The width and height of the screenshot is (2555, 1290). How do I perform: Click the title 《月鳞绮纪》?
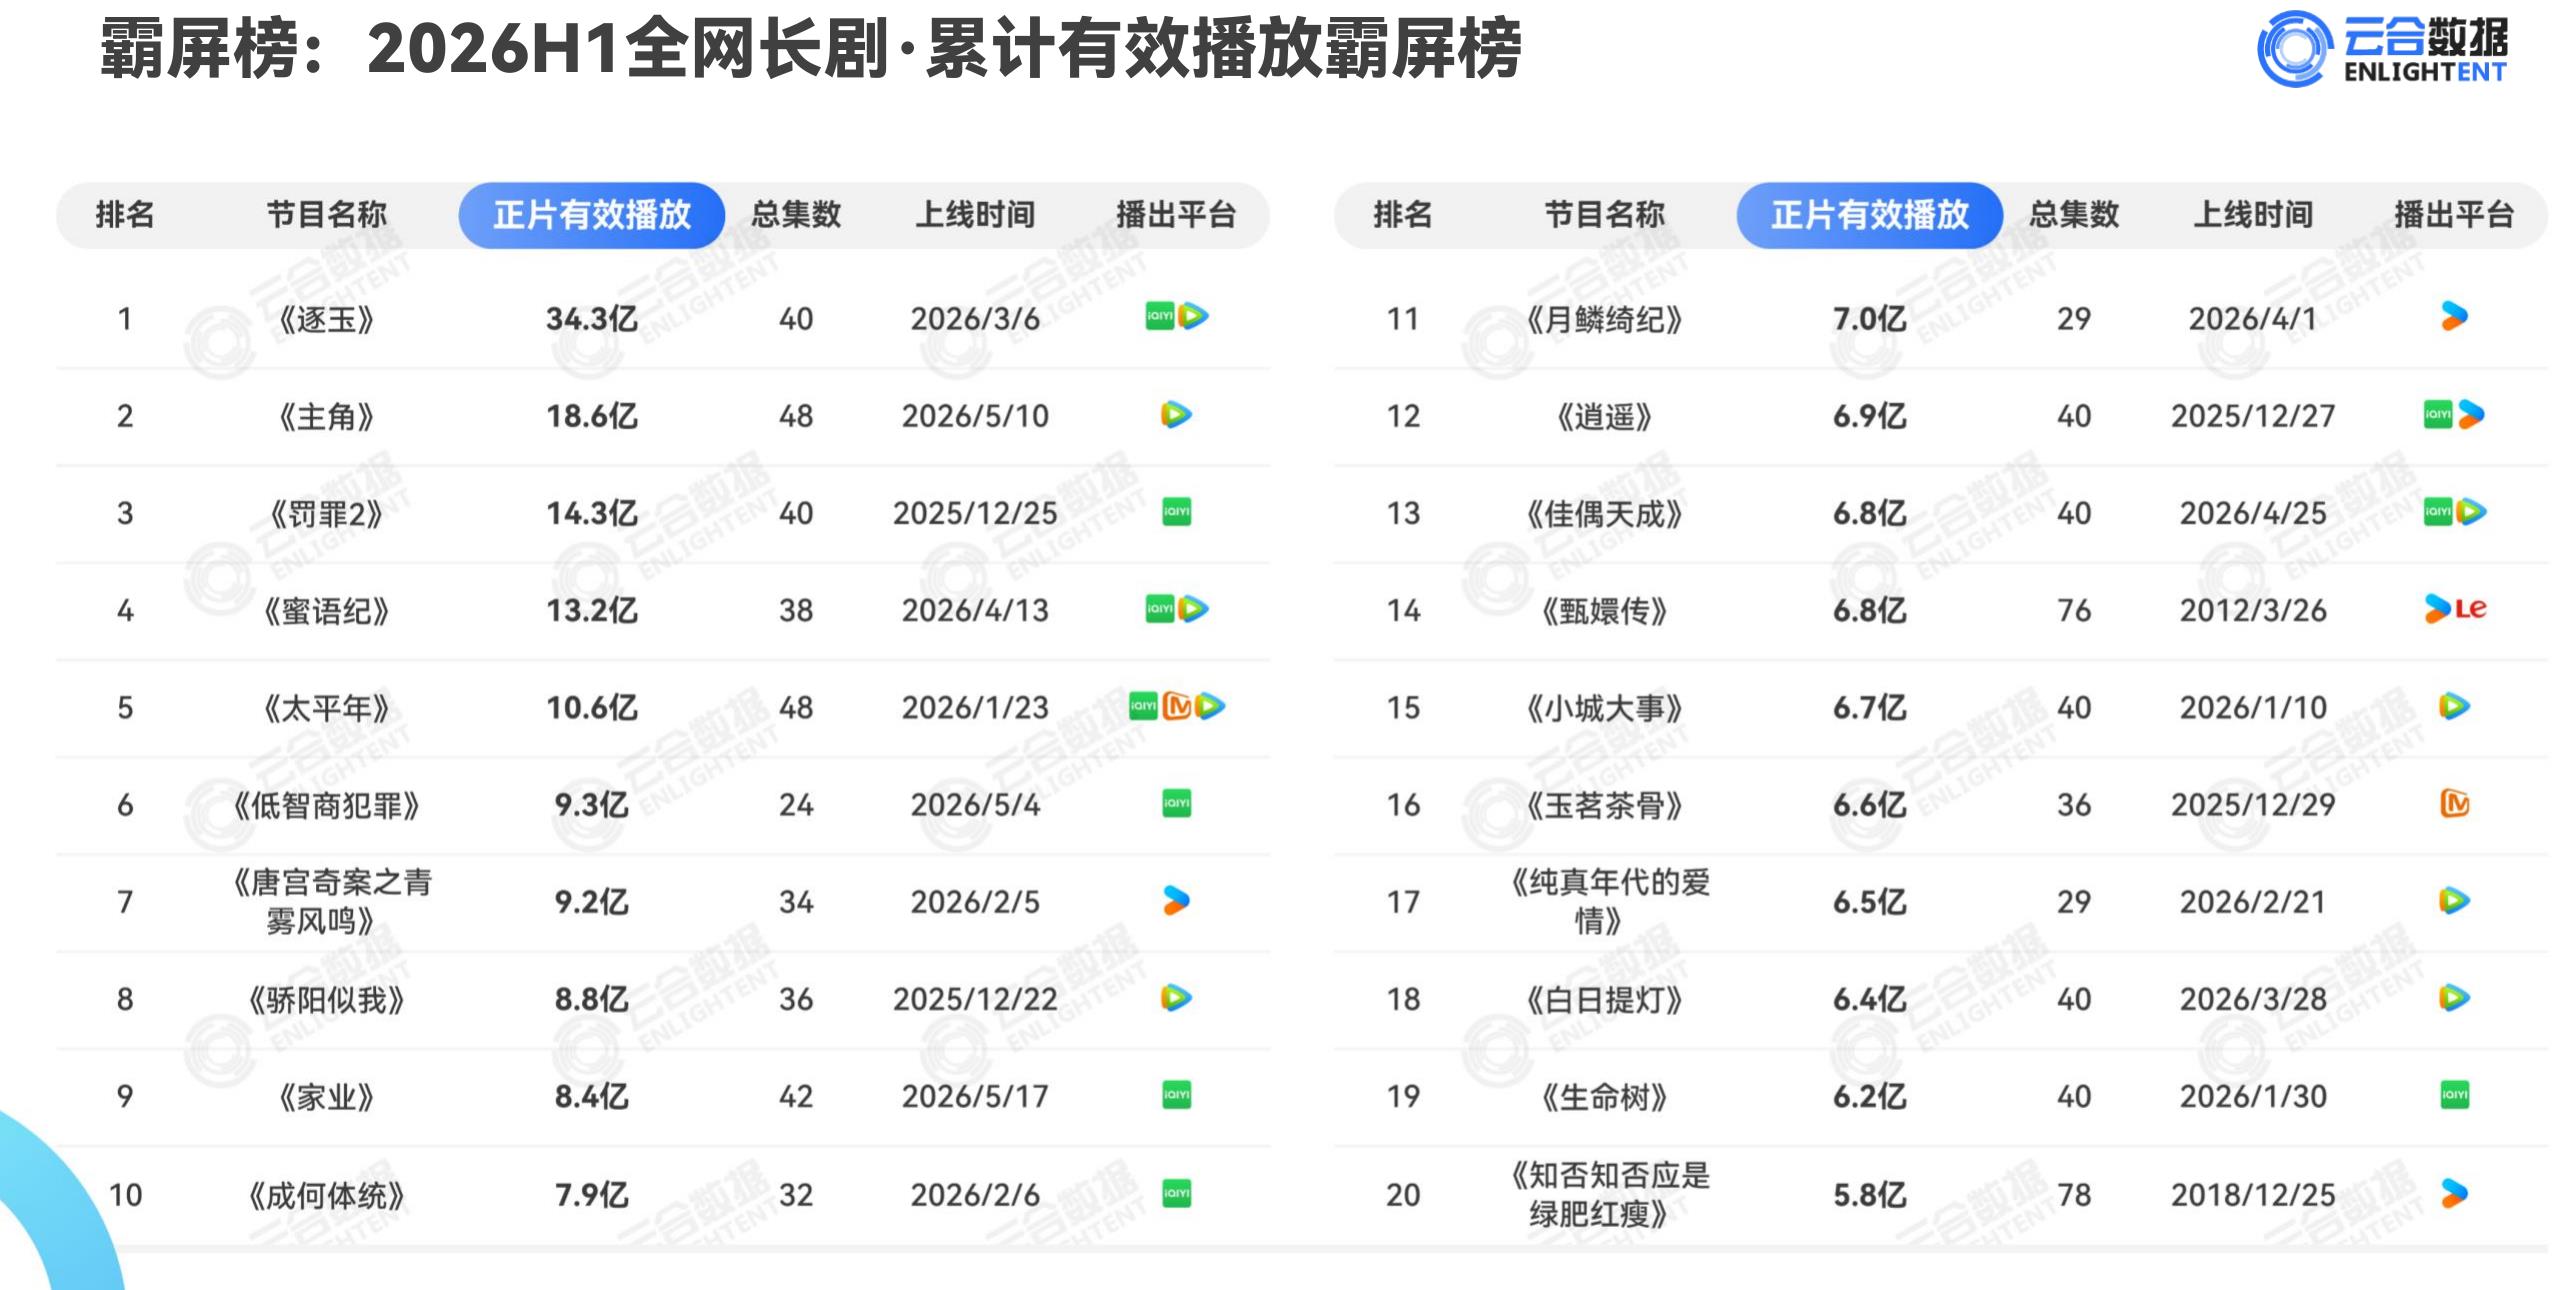(1604, 319)
